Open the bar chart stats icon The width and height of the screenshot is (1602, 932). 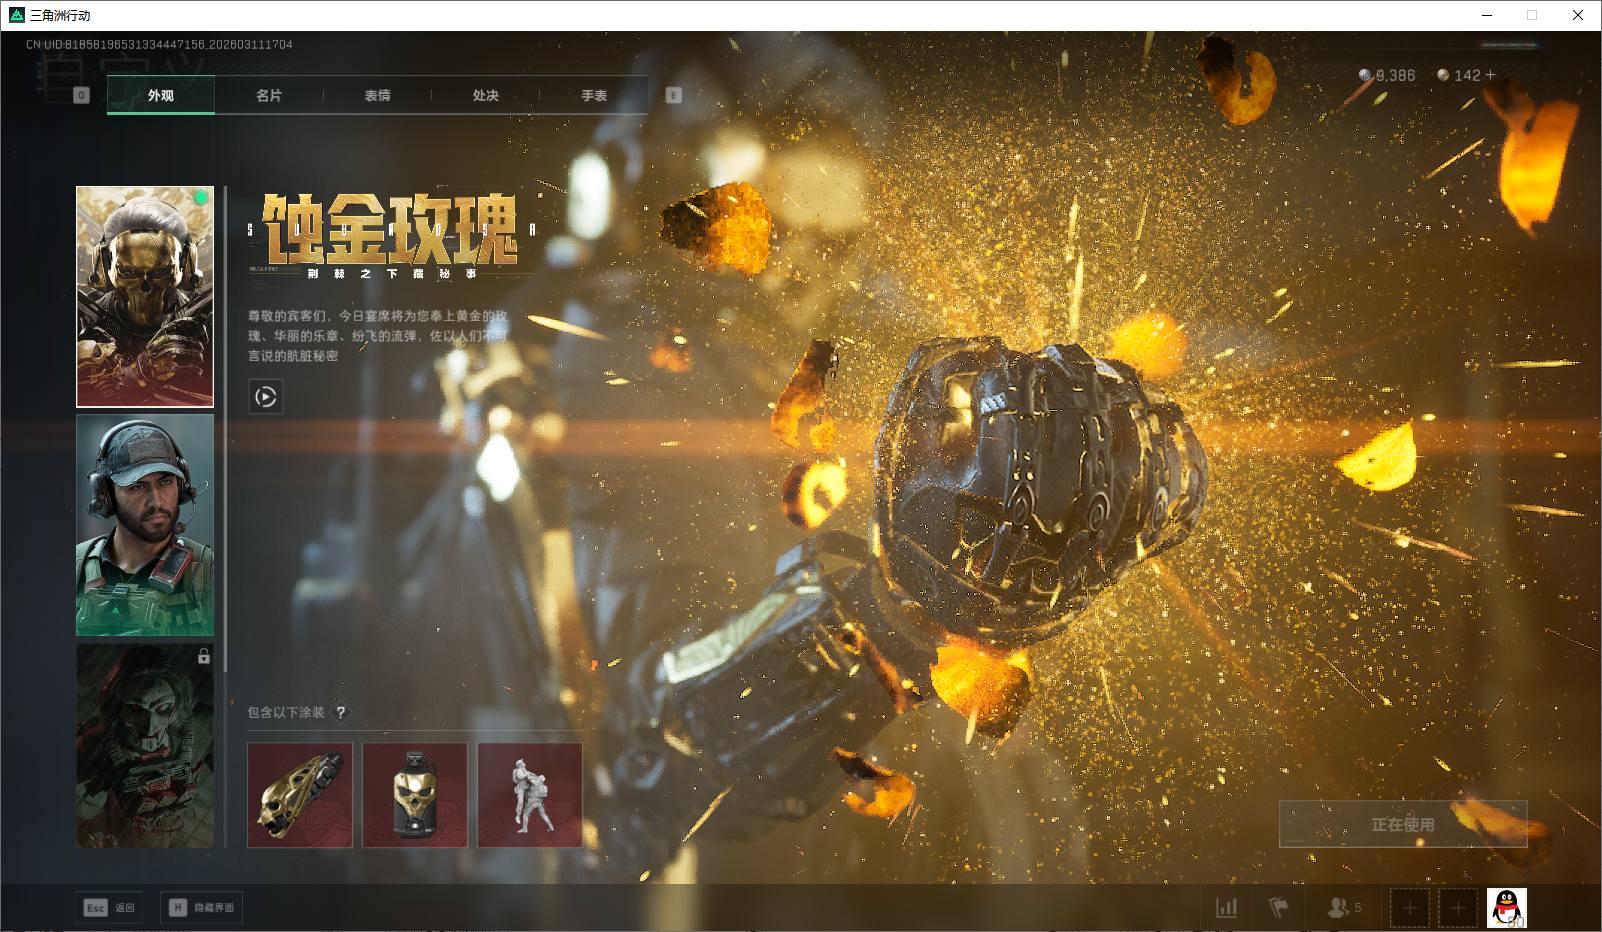(1226, 907)
